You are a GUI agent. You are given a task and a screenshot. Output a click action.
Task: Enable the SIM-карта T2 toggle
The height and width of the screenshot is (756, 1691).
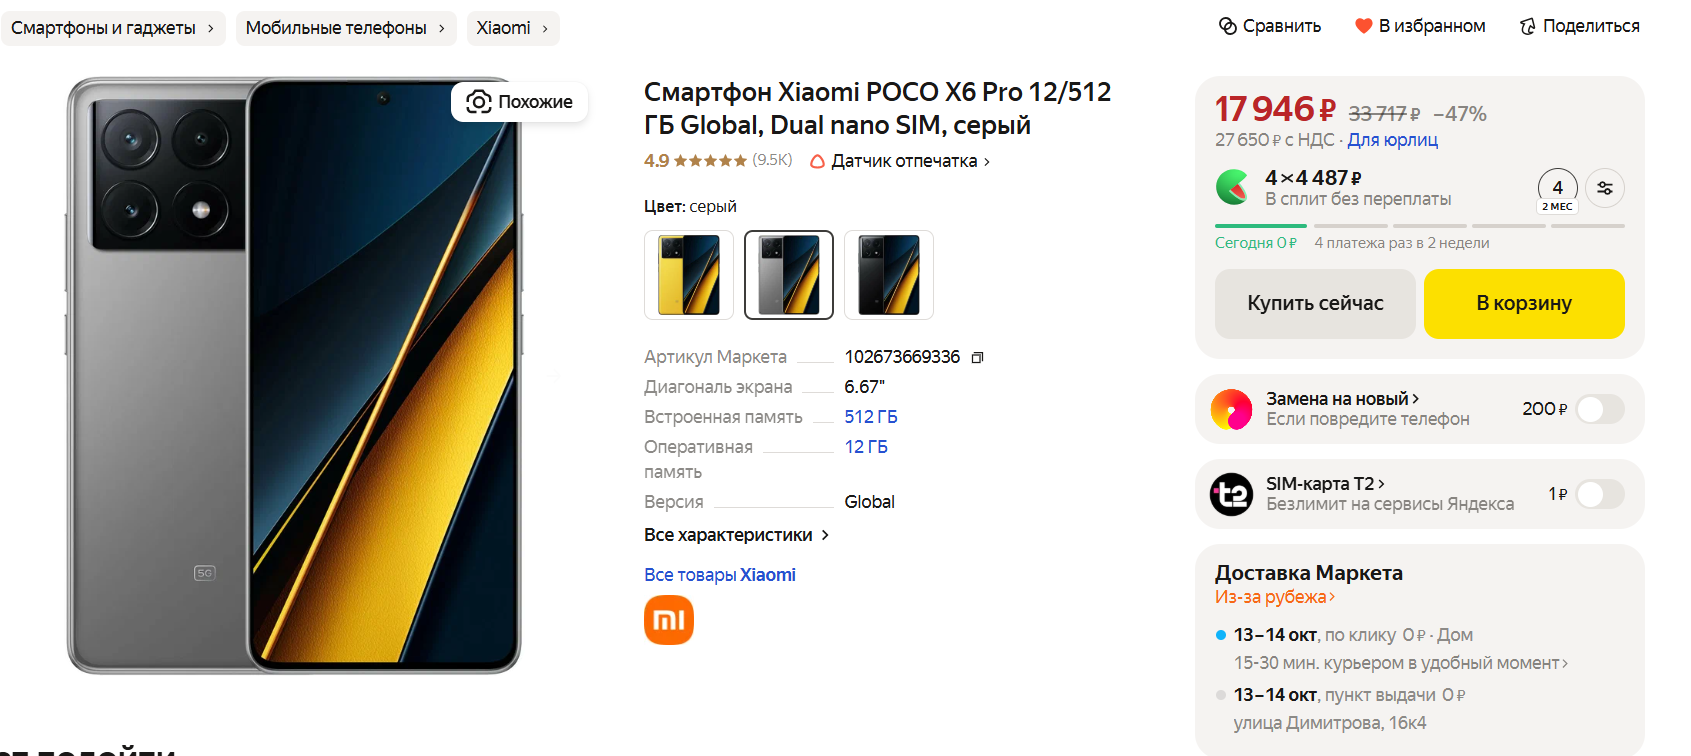point(1599,494)
